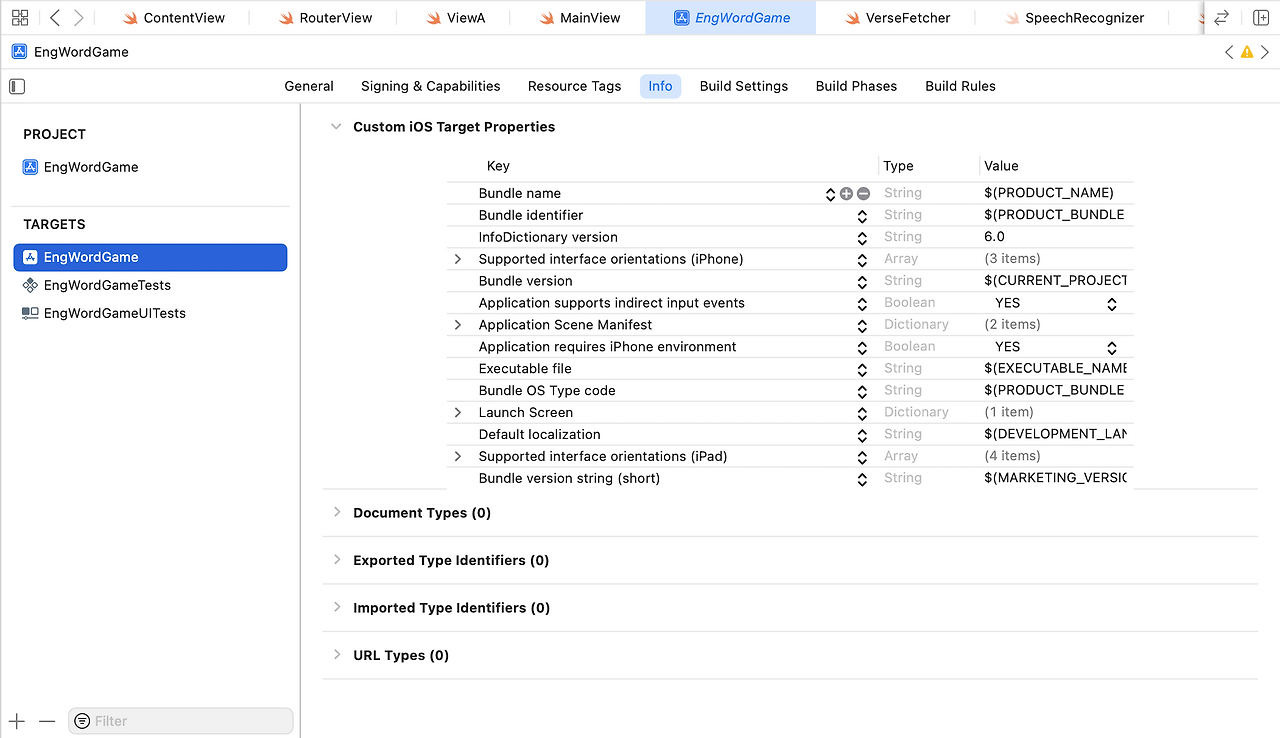
Task: Click the Value column header
Action: 1001,166
